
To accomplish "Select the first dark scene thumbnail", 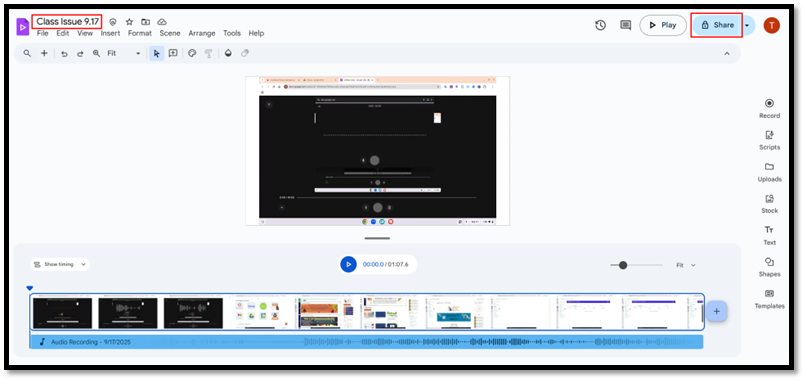I will point(63,313).
